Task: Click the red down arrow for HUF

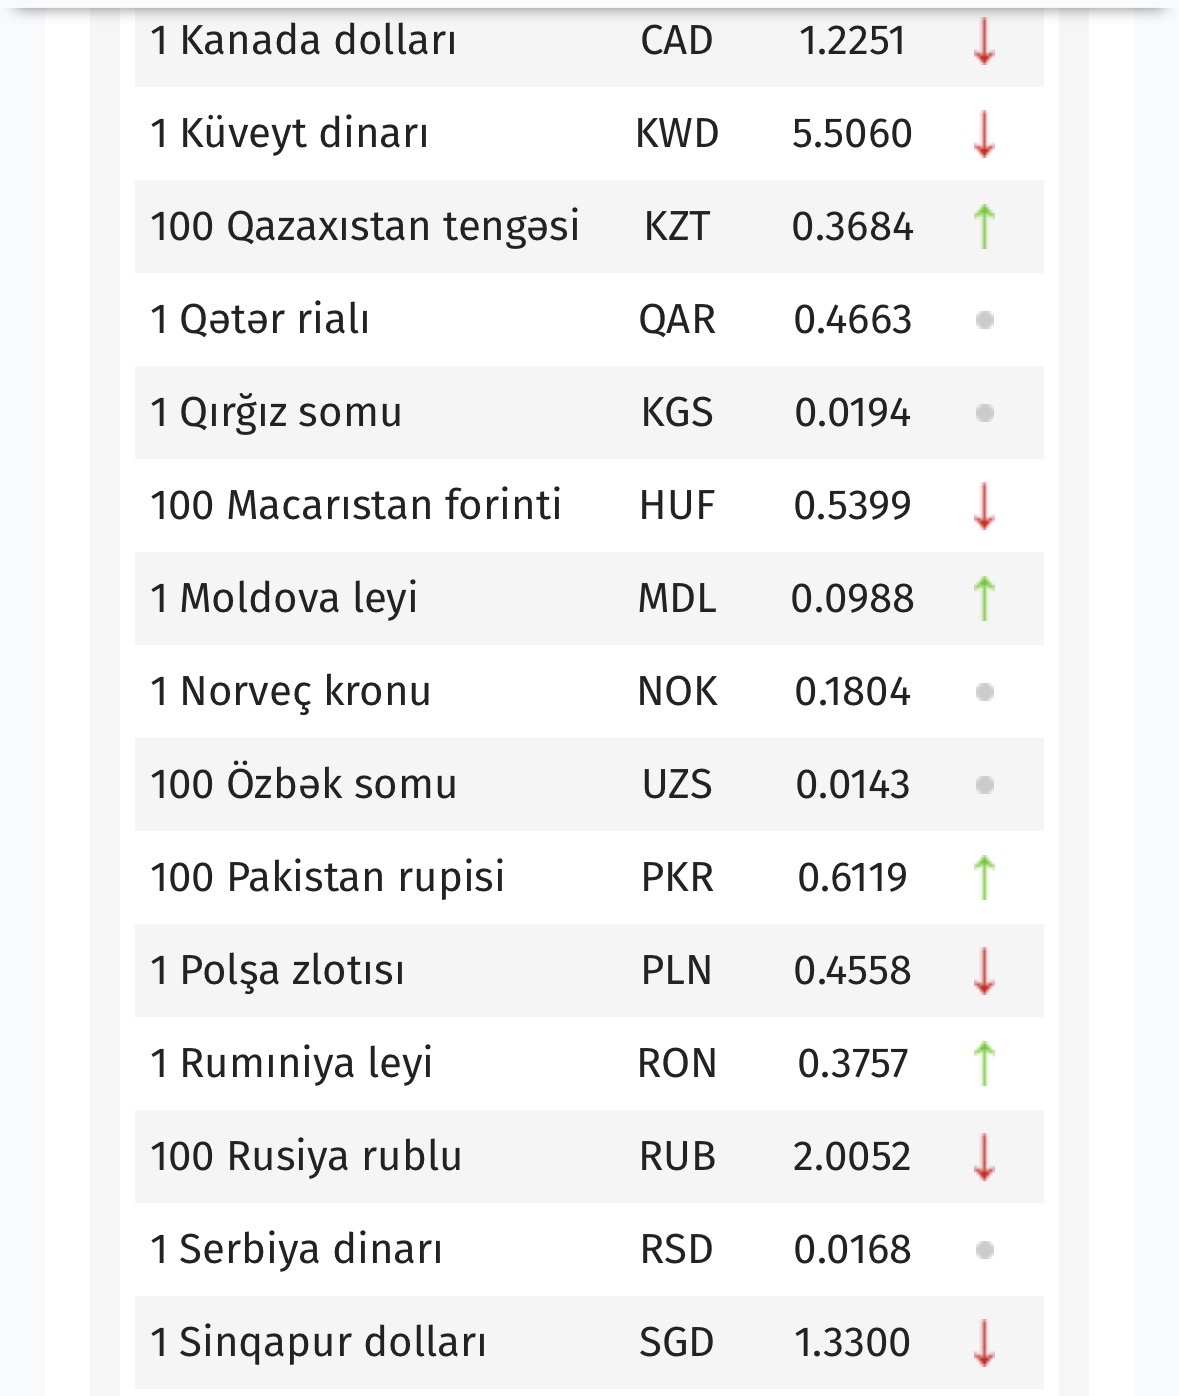Action: pos(984,506)
